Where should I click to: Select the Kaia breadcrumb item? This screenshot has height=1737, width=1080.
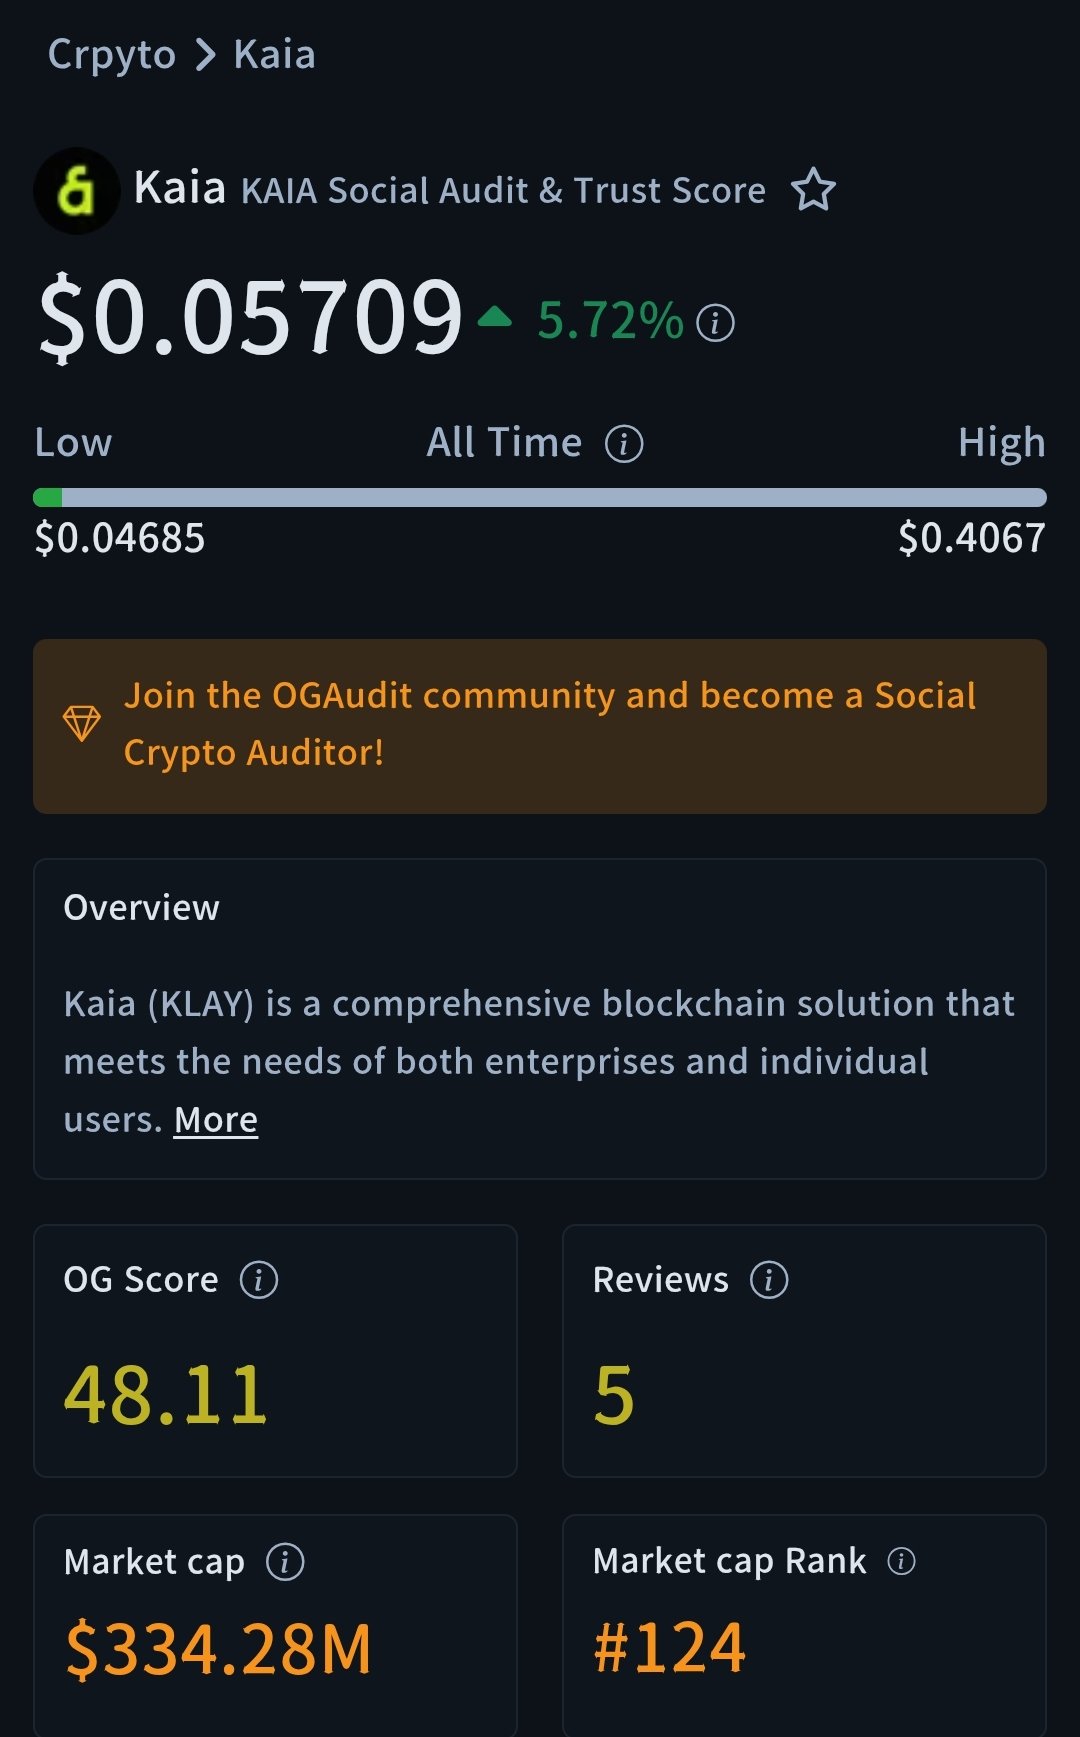click(x=274, y=55)
